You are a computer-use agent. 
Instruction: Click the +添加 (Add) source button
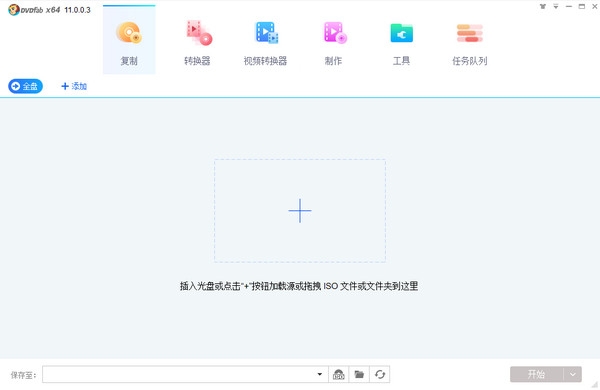[74, 86]
